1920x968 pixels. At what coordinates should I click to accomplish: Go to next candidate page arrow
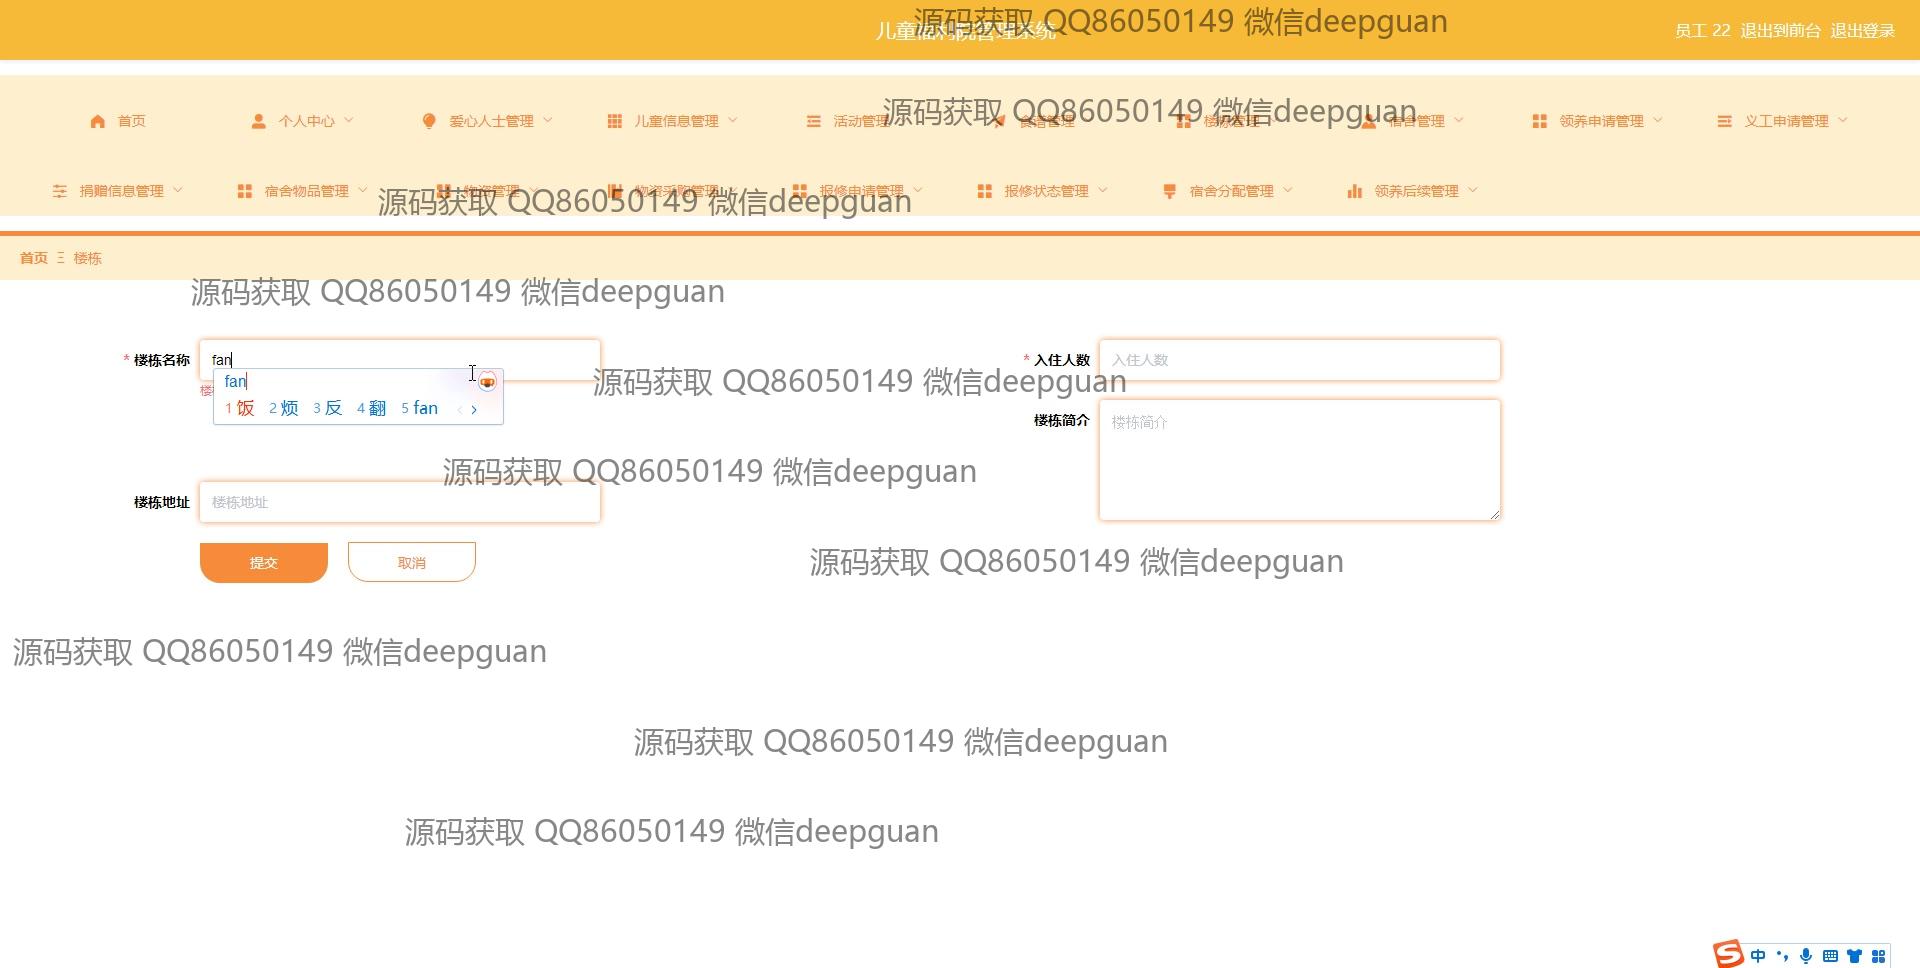point(474,409)
